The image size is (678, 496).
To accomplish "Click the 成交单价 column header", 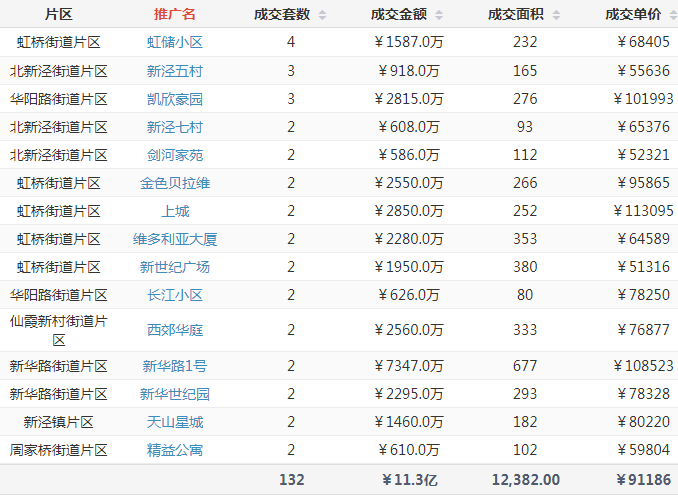I will tap(633, 14).
